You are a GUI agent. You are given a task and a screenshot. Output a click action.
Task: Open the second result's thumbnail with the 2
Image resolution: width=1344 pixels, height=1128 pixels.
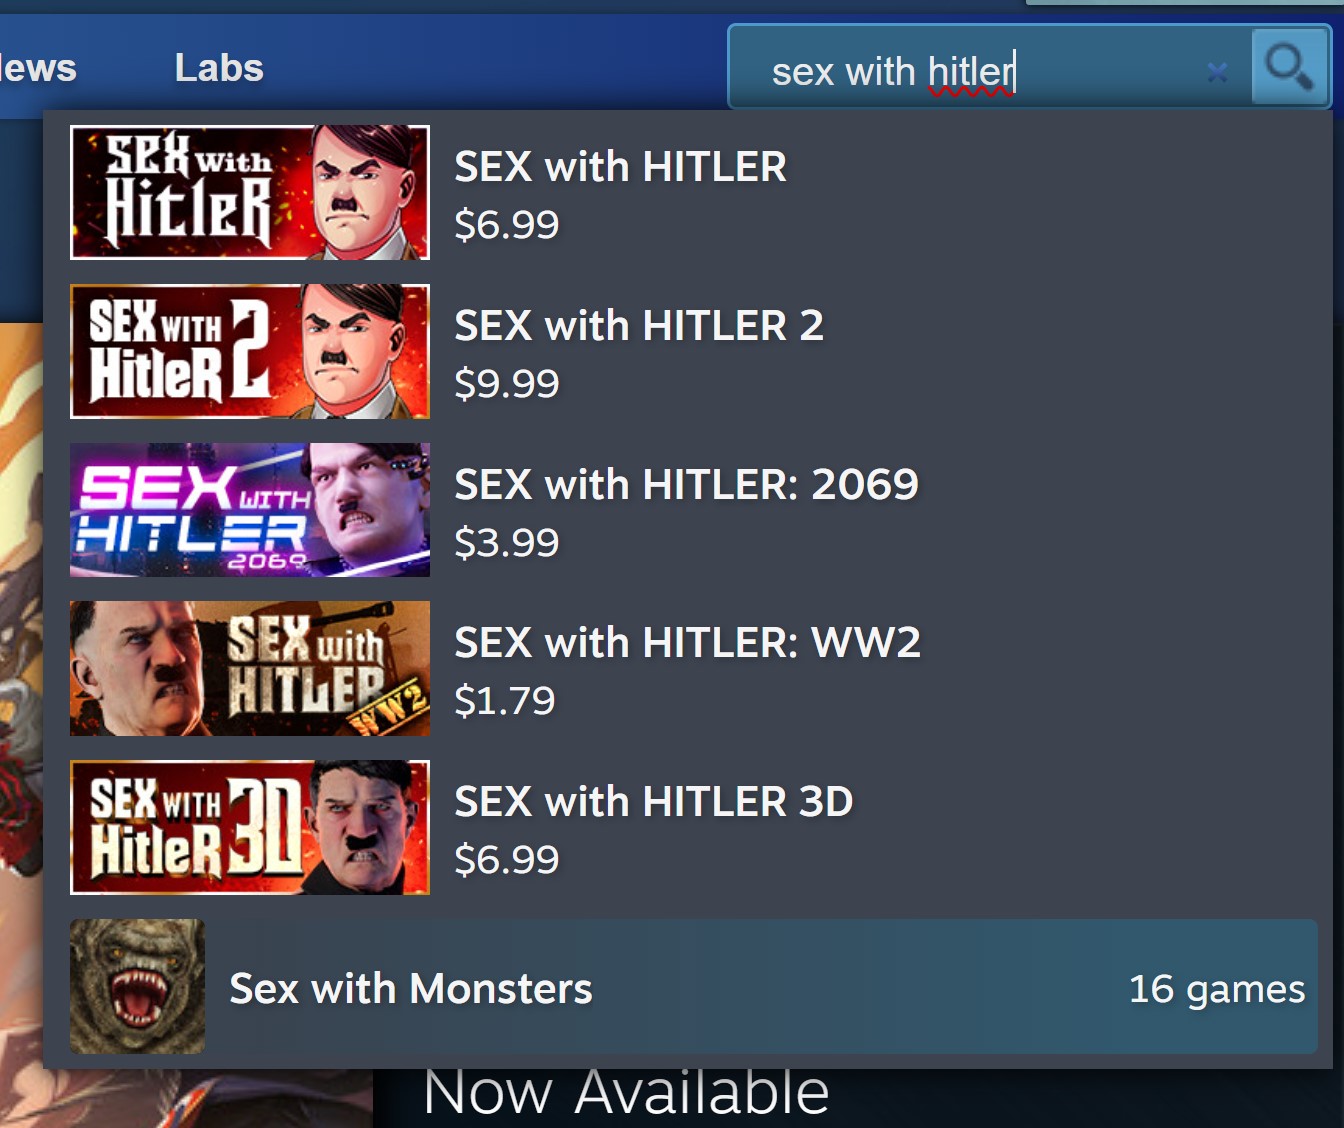click(250, 351)
